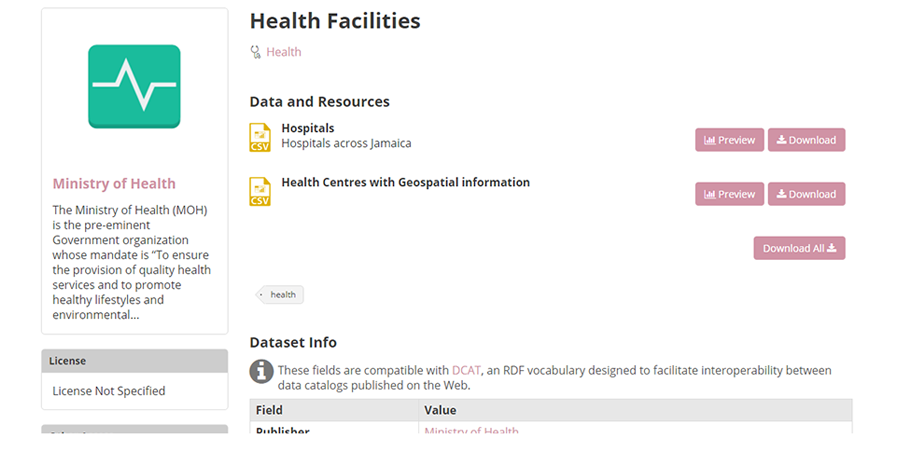Click the License panel header

[x=134, y=361]
